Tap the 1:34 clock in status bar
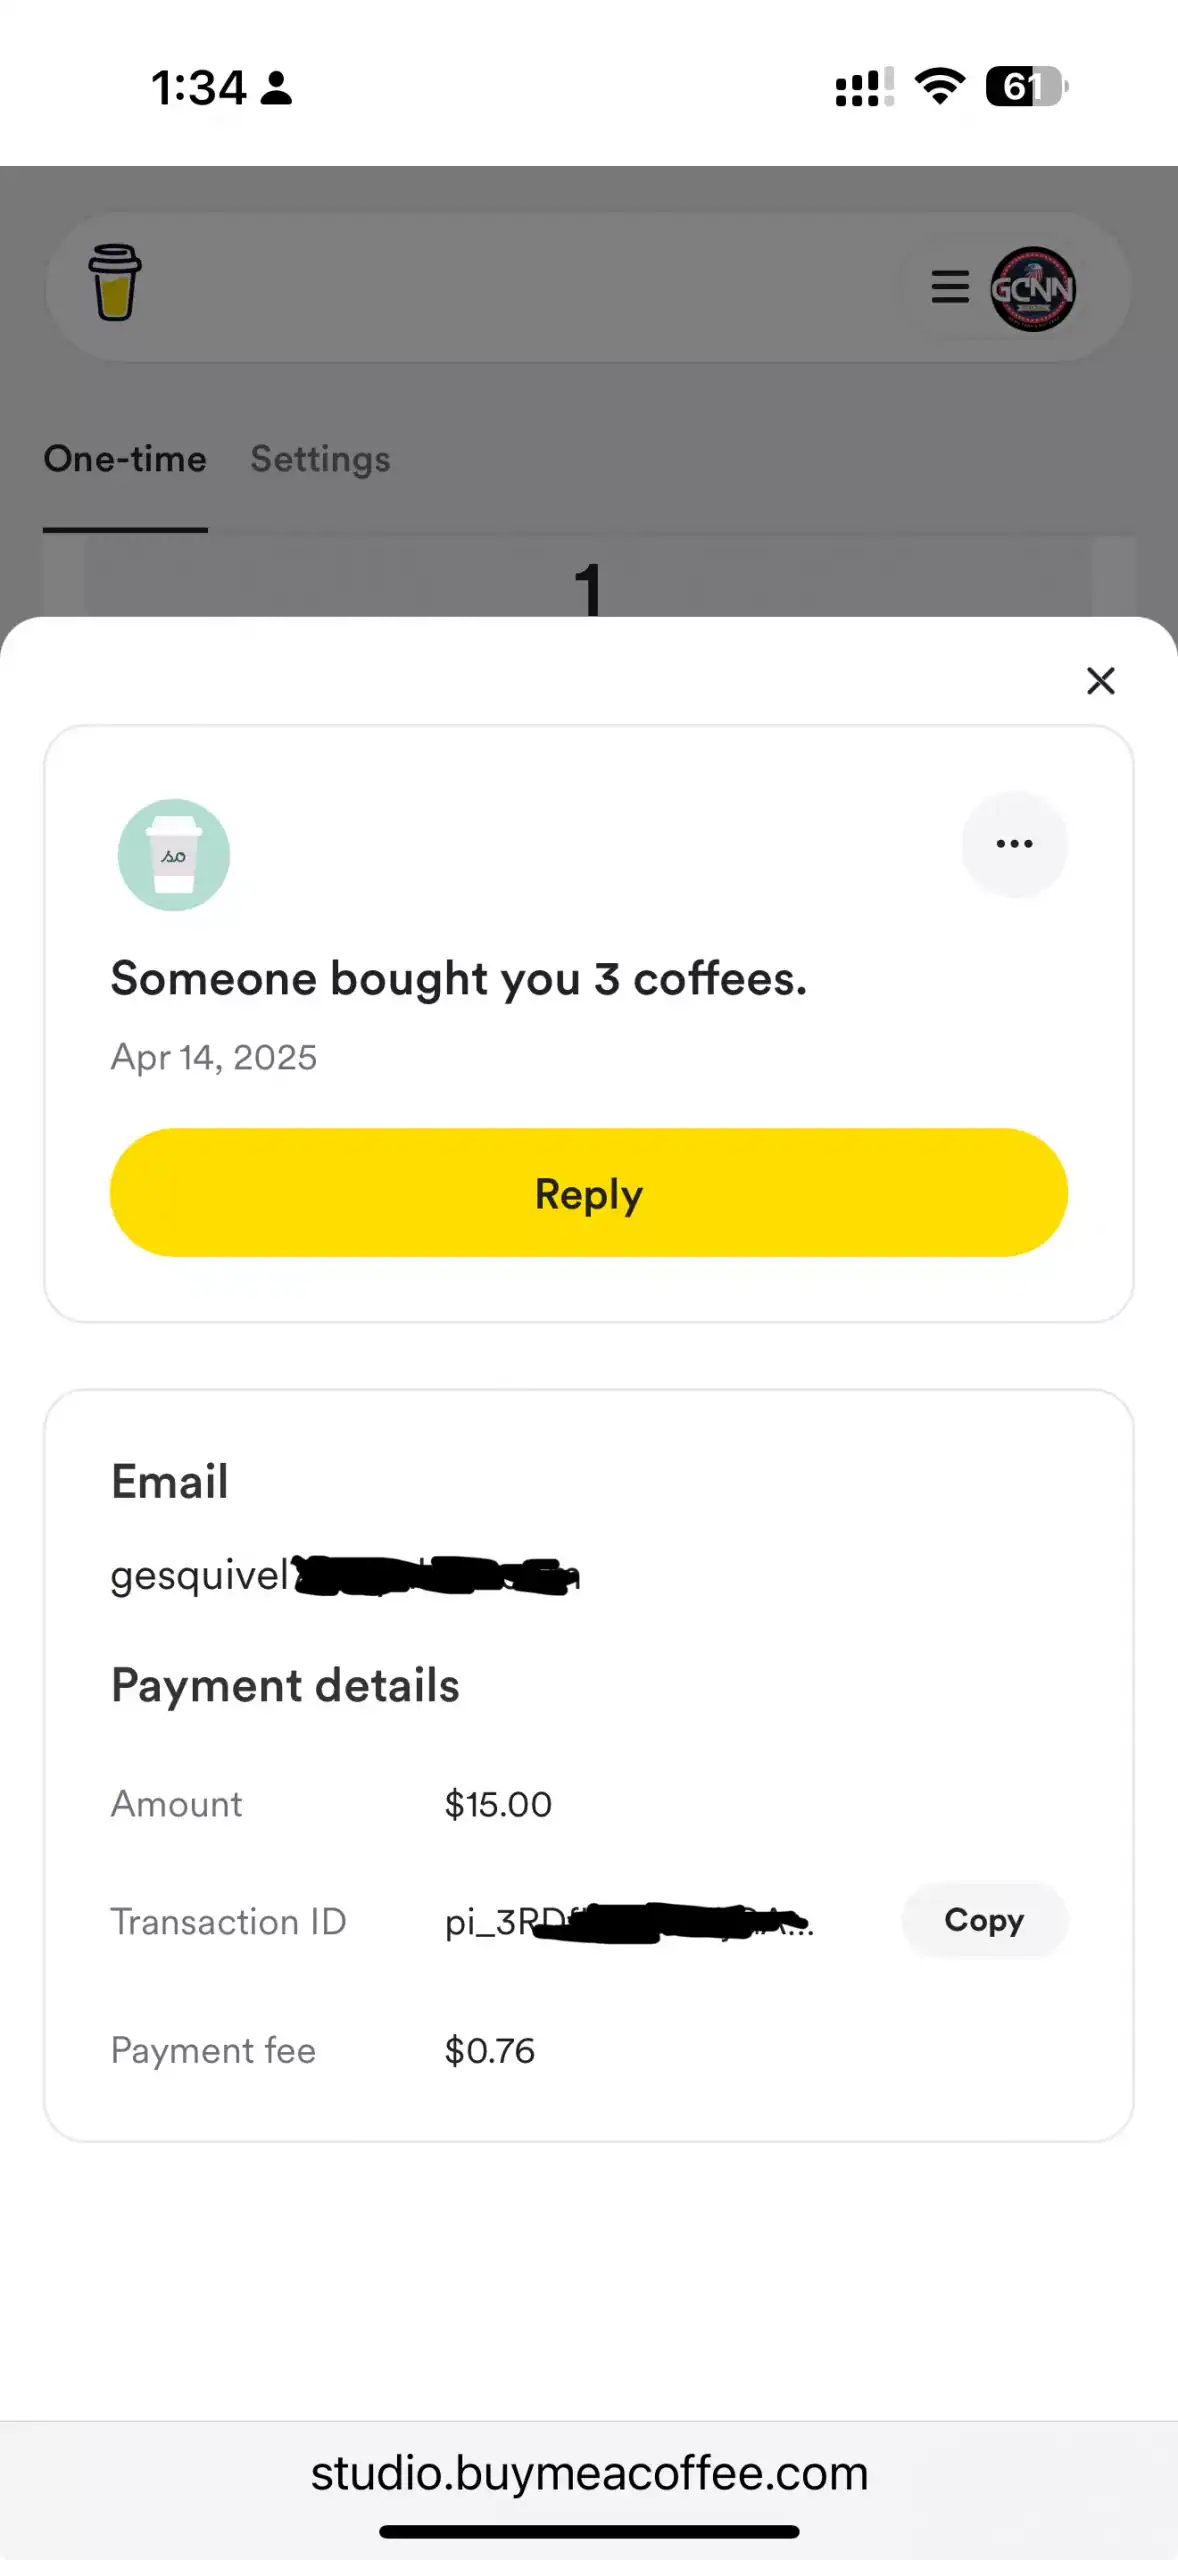 tap(198, 88)
